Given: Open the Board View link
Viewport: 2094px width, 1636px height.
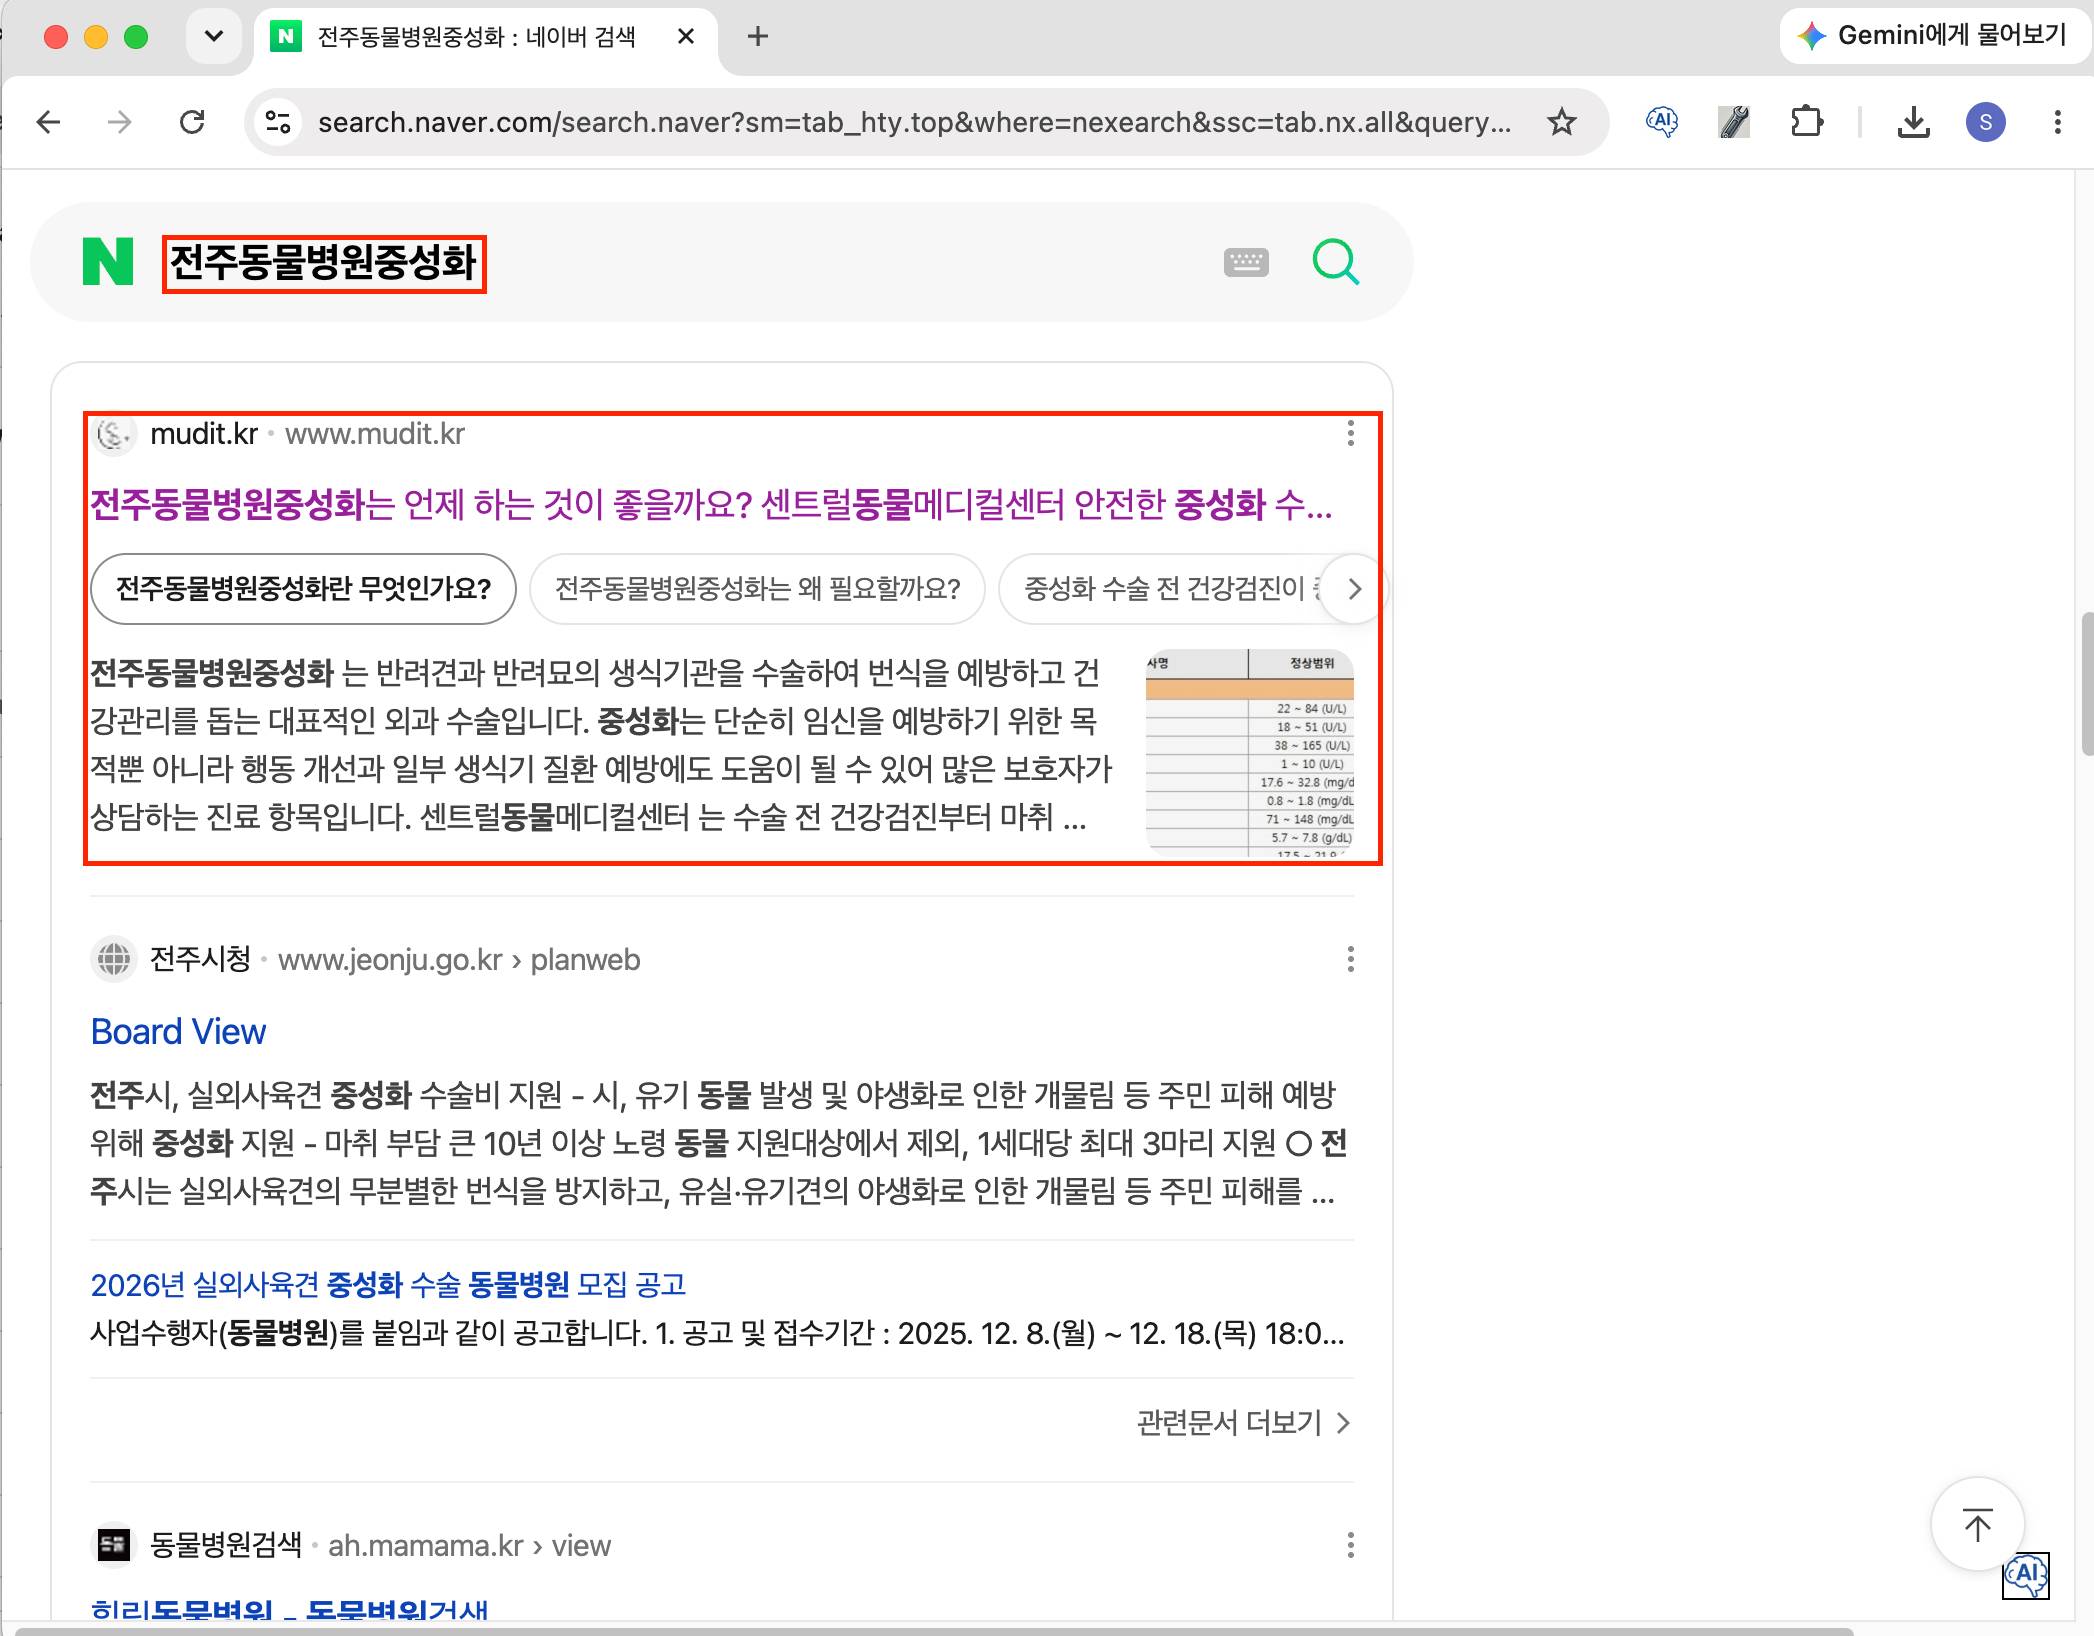Looking at the screenshot, I should (x=178, y=1031).
